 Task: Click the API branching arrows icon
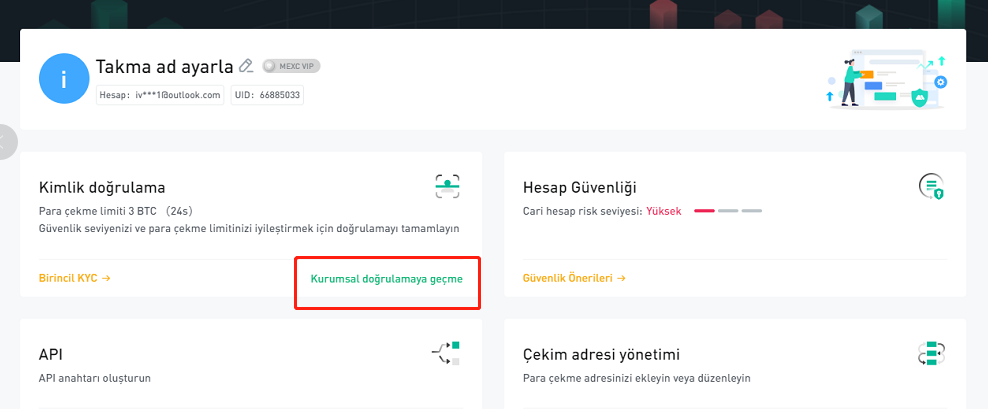446,353
